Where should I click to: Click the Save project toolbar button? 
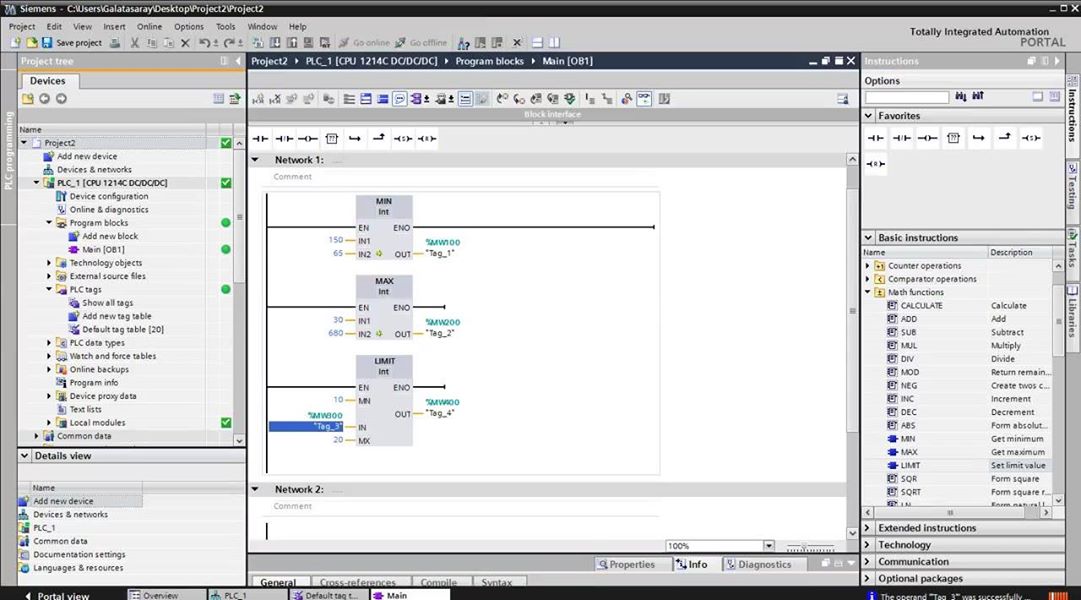72,43
